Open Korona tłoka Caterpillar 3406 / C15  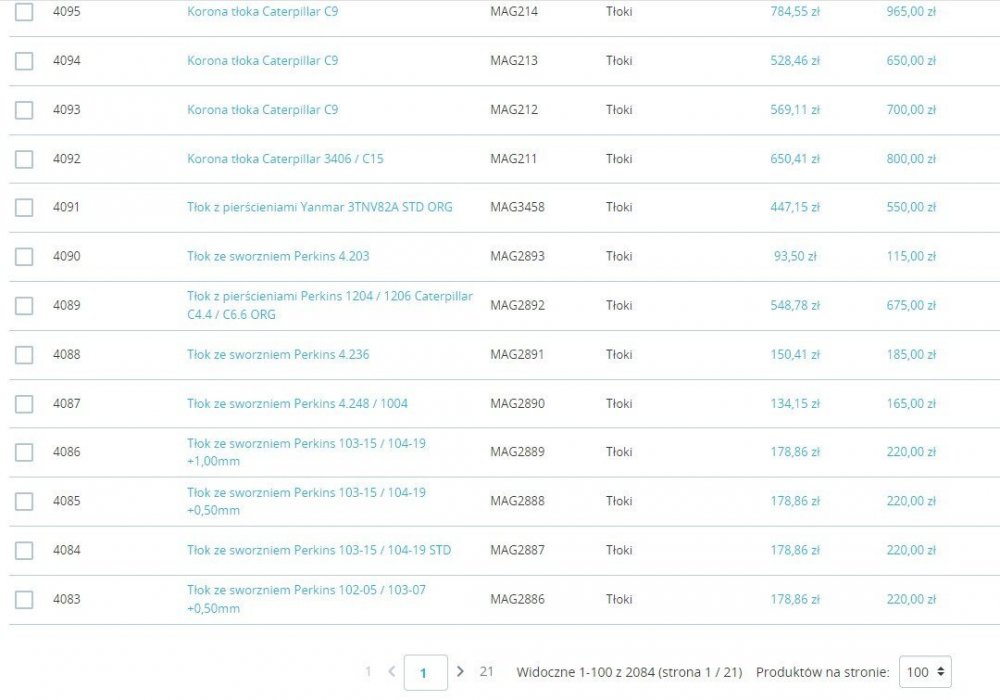point(285,159)
